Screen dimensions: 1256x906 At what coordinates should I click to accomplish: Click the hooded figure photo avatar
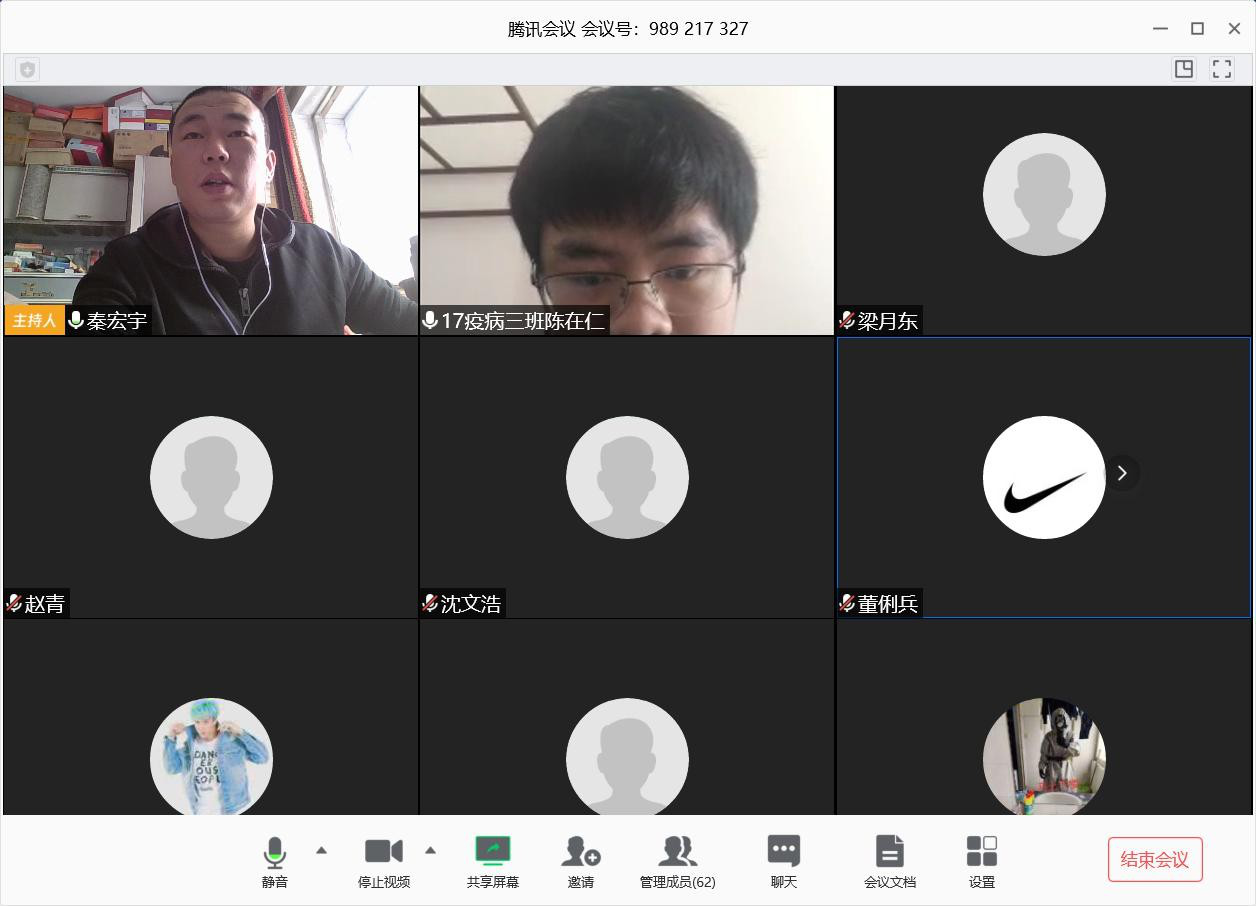[1044, 756]
